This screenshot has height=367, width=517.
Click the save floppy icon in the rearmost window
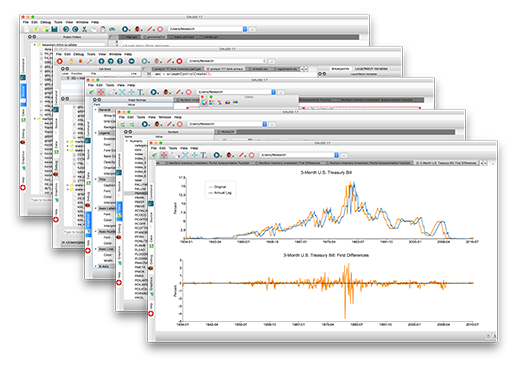tap(54, 29)
